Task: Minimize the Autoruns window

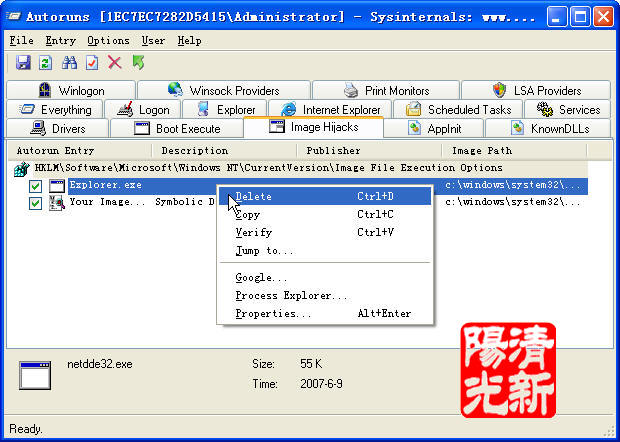Action: tap(557, 17)
